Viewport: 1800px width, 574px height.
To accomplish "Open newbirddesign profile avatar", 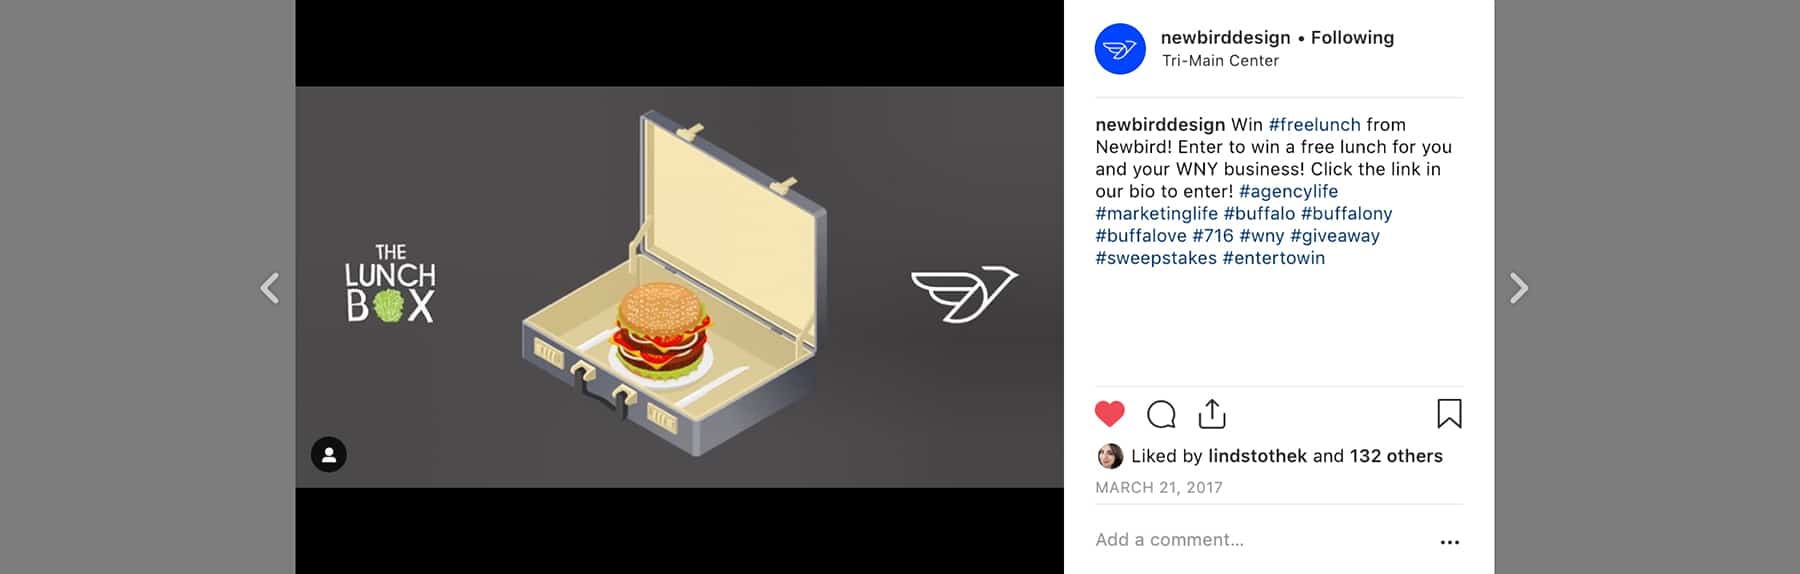I will click(x=1120, y=49).
